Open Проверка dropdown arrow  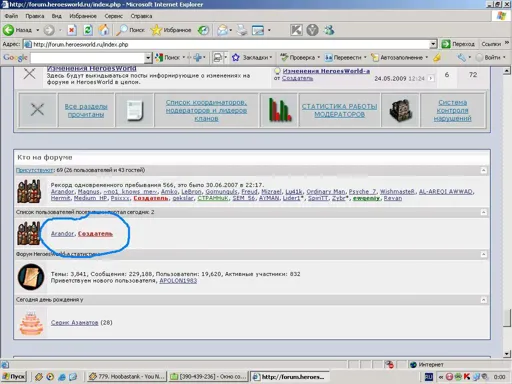point(318,57)
